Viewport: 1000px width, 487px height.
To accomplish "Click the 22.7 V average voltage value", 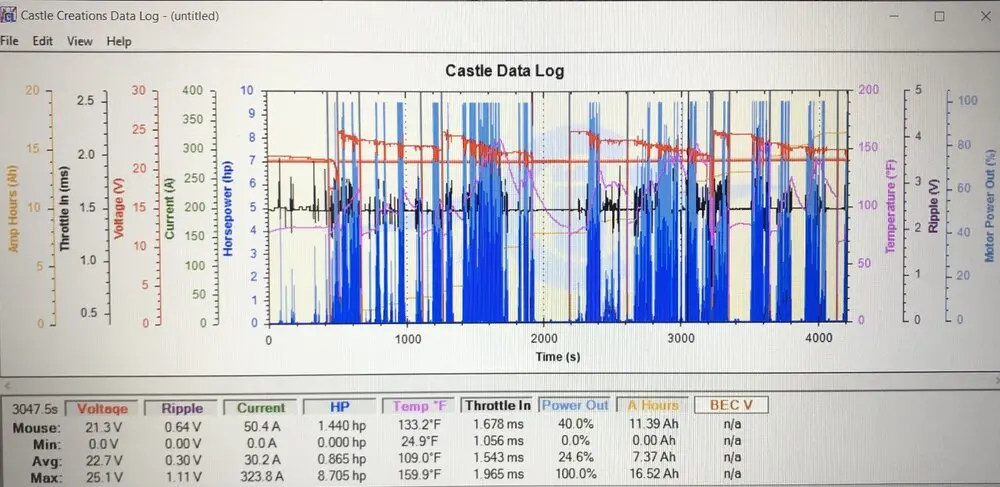I will tap(103, 460).
